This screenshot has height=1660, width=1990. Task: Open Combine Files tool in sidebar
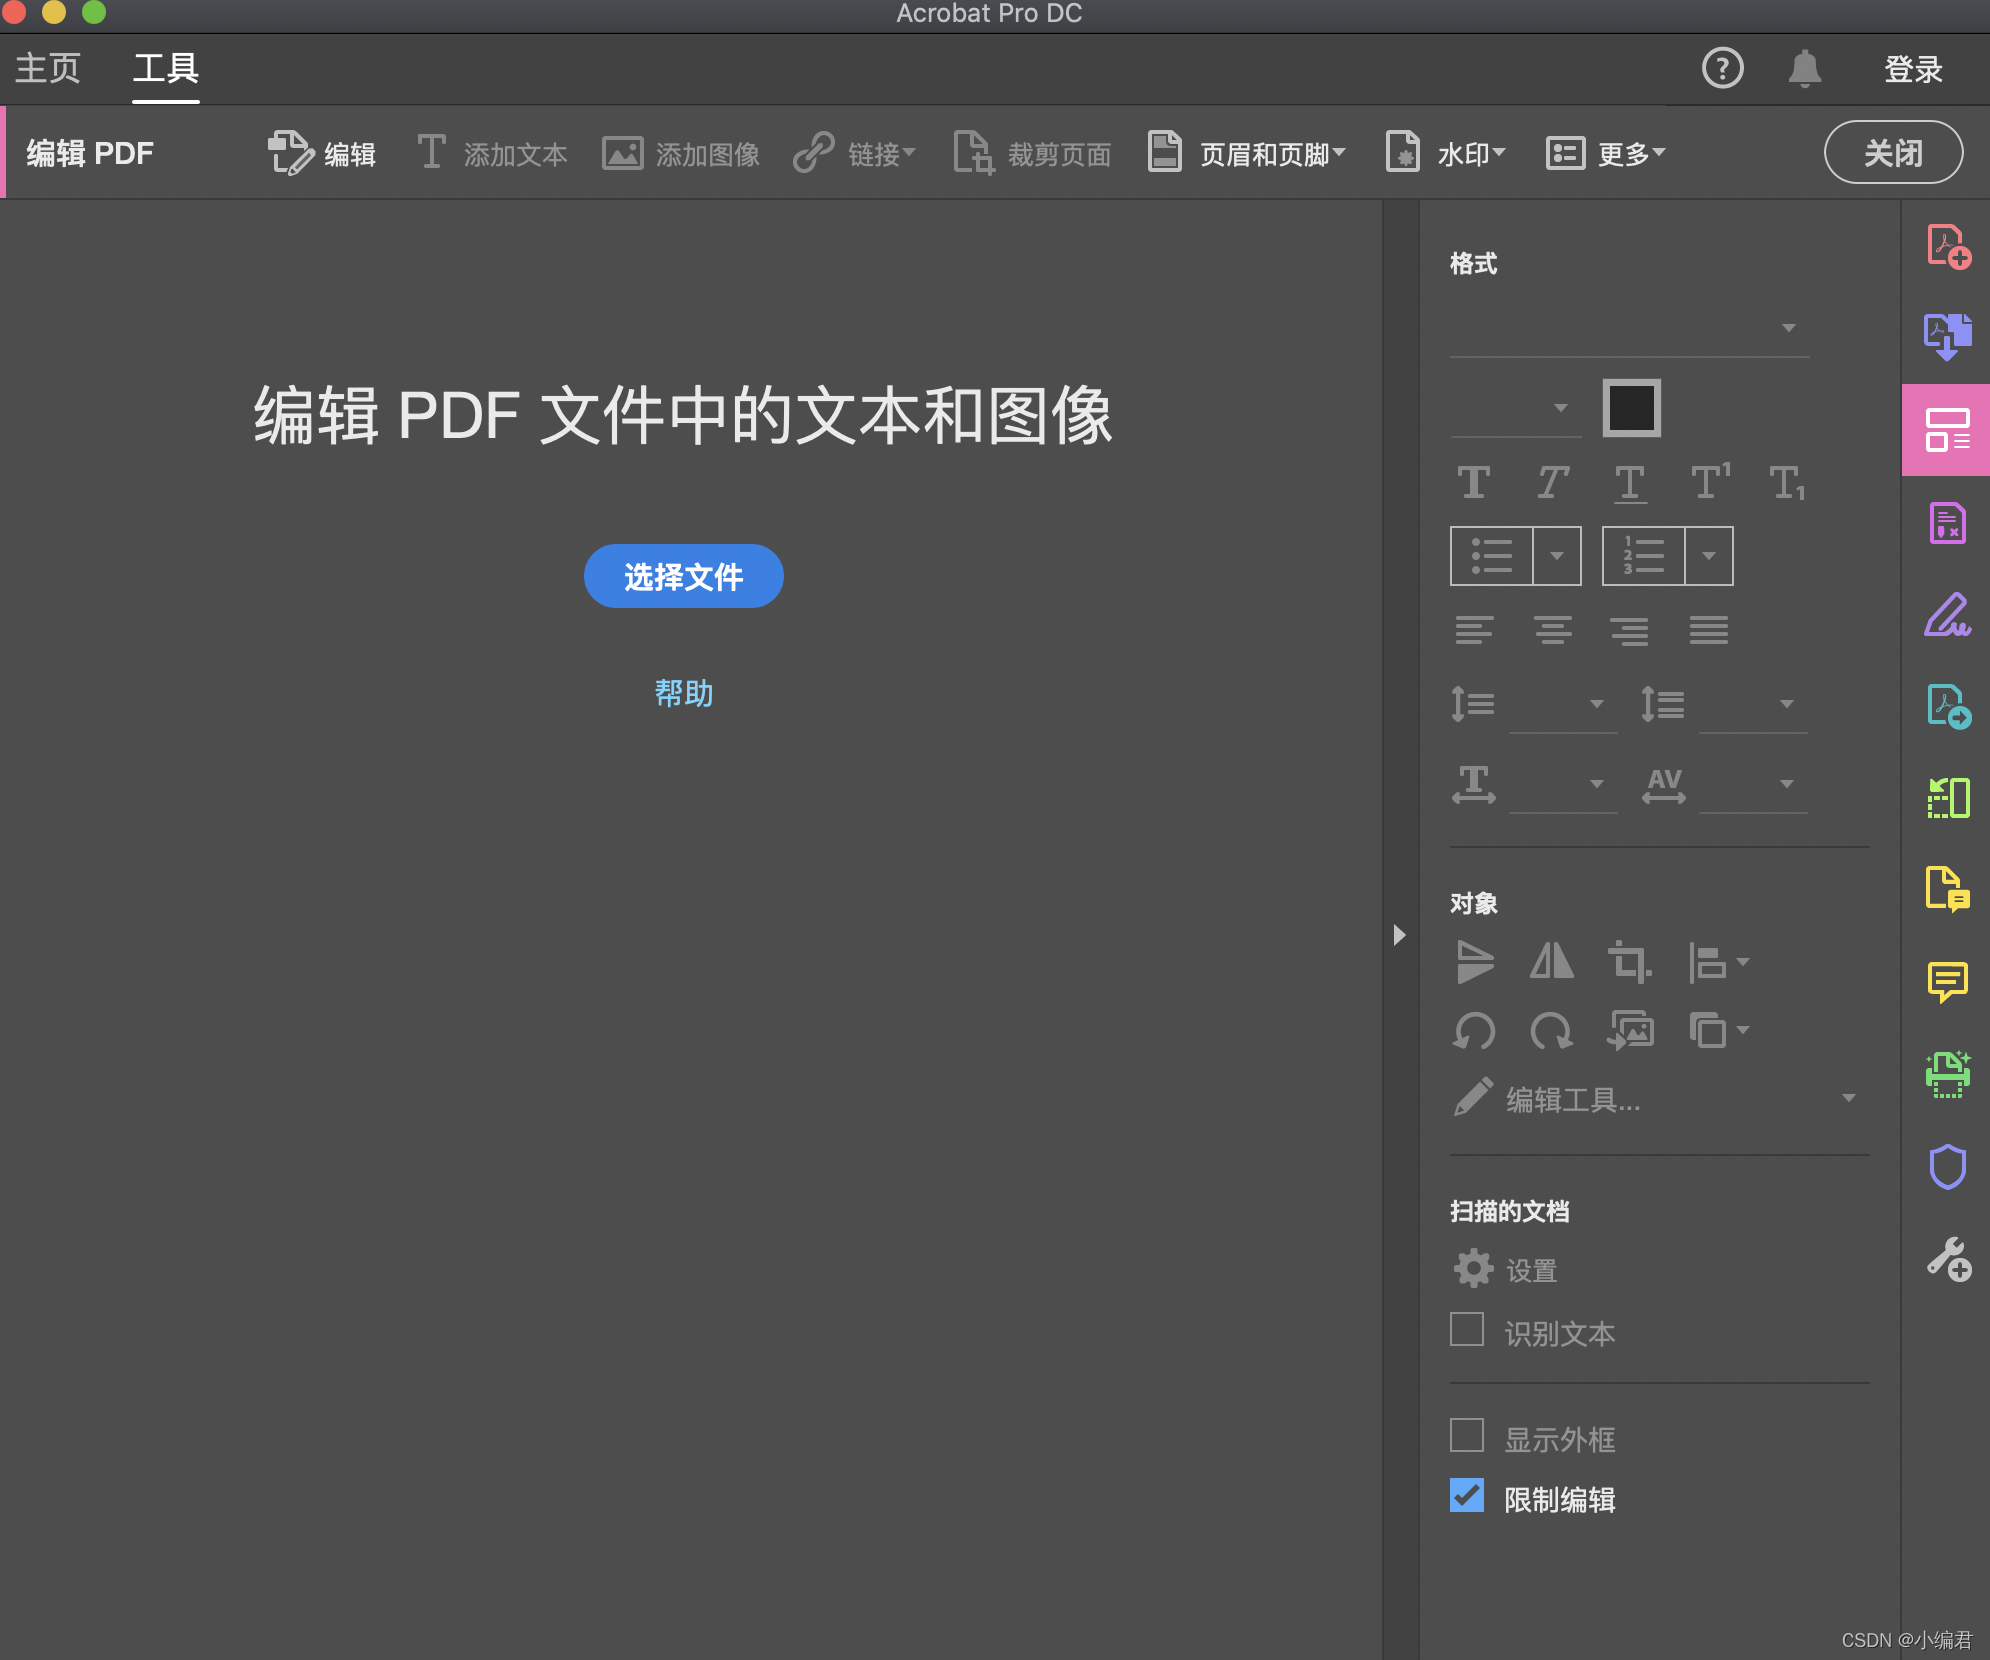coord(1948,336)
